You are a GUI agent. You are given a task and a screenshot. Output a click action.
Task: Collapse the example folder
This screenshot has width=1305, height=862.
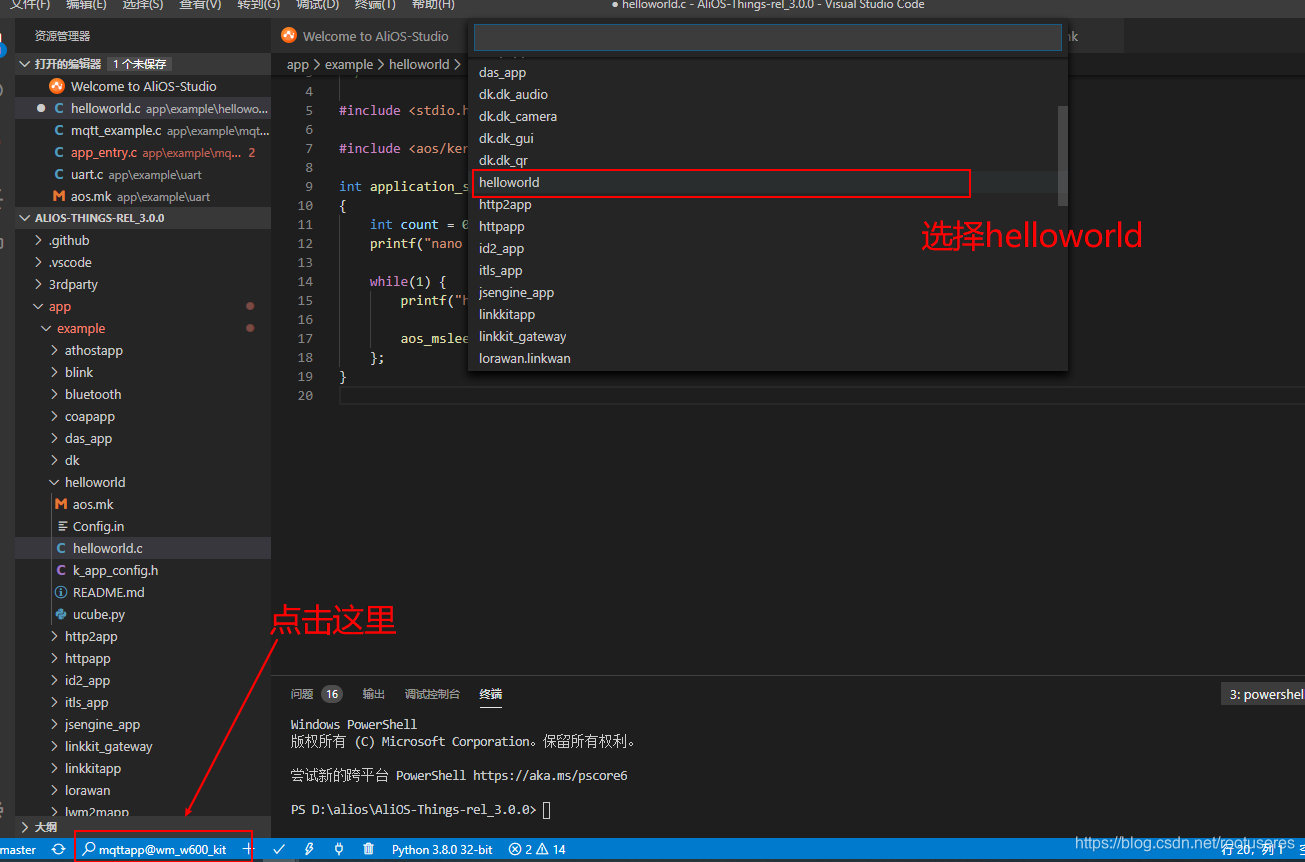click(143, 328)
